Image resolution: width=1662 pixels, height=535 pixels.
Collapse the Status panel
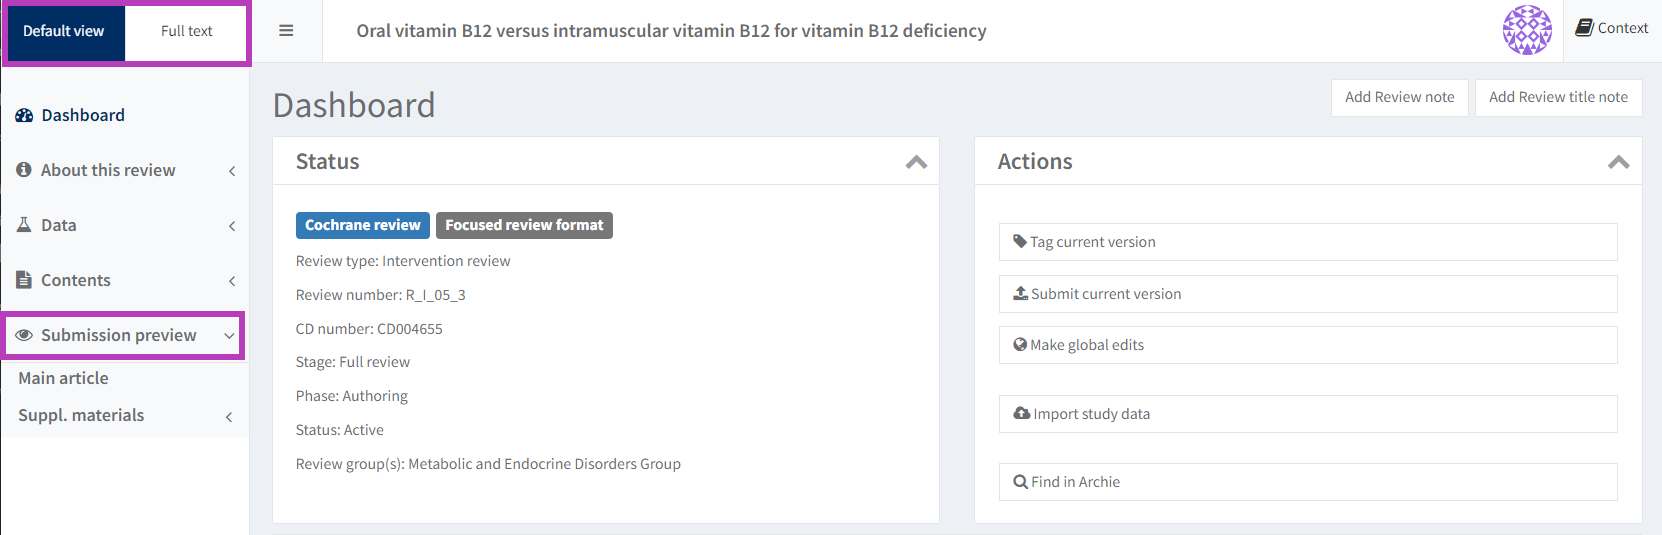[916, 162]
